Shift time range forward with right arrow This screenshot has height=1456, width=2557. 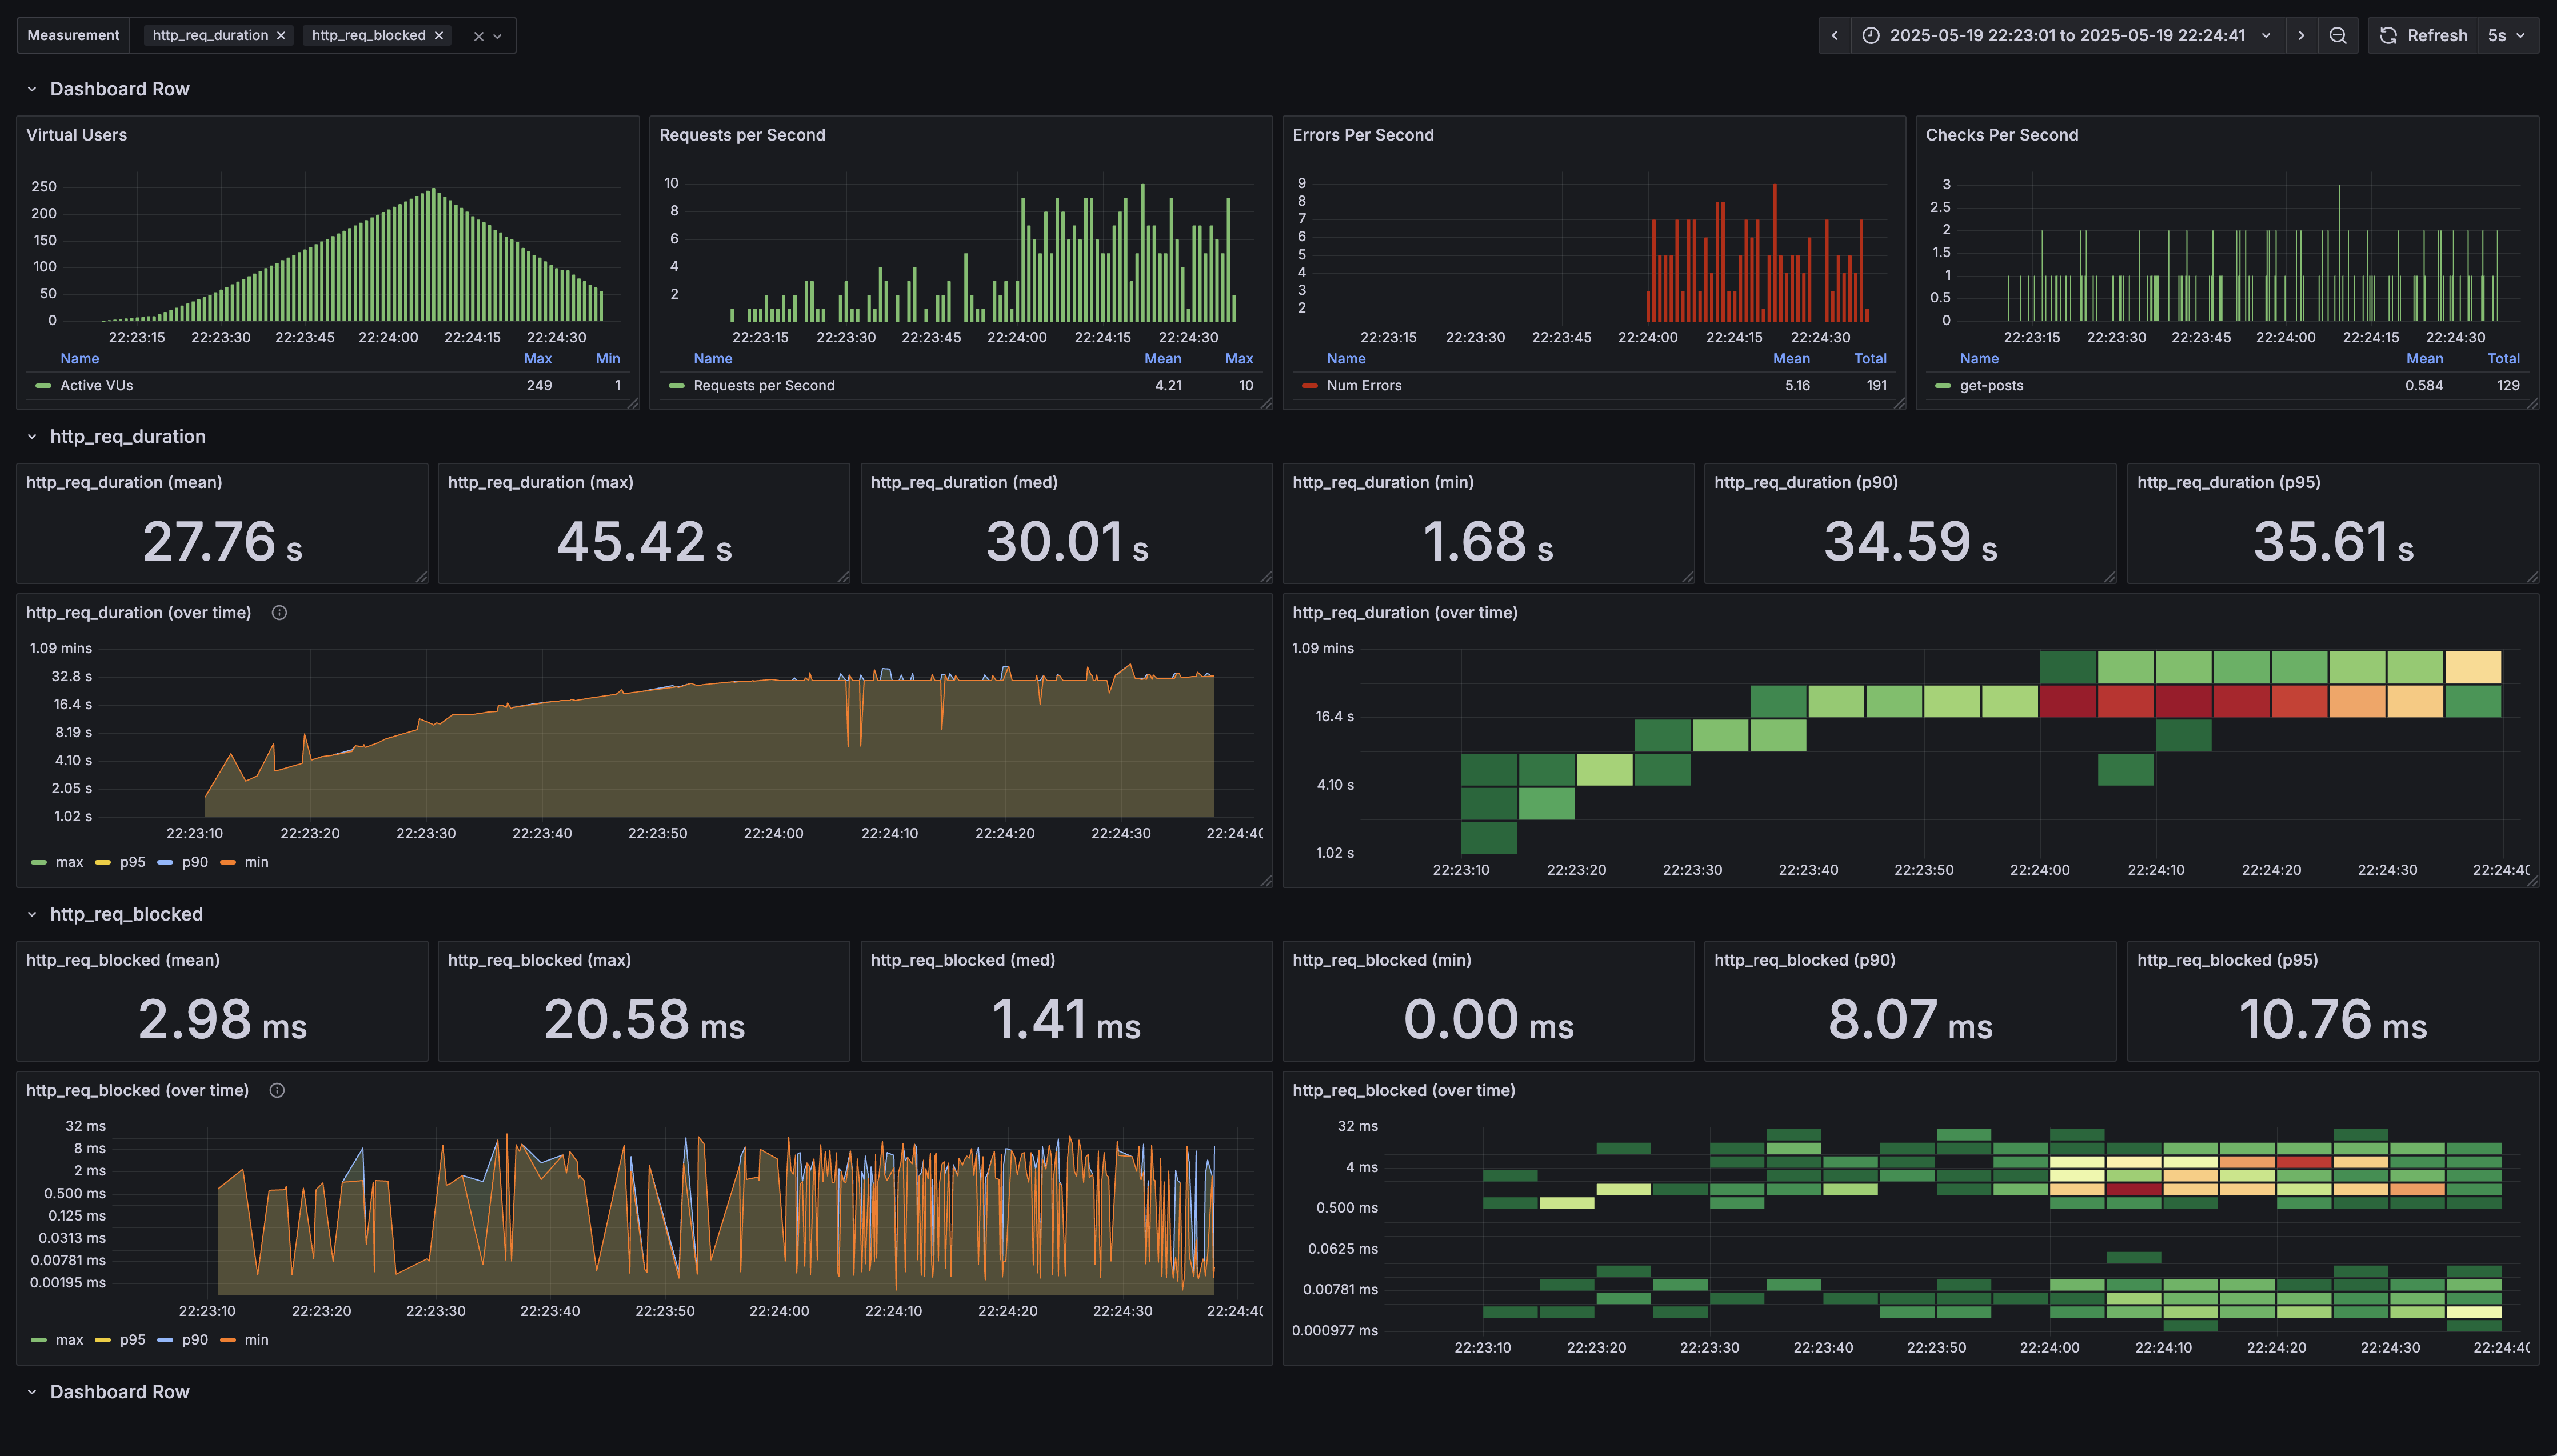[x=2301, y=35]
